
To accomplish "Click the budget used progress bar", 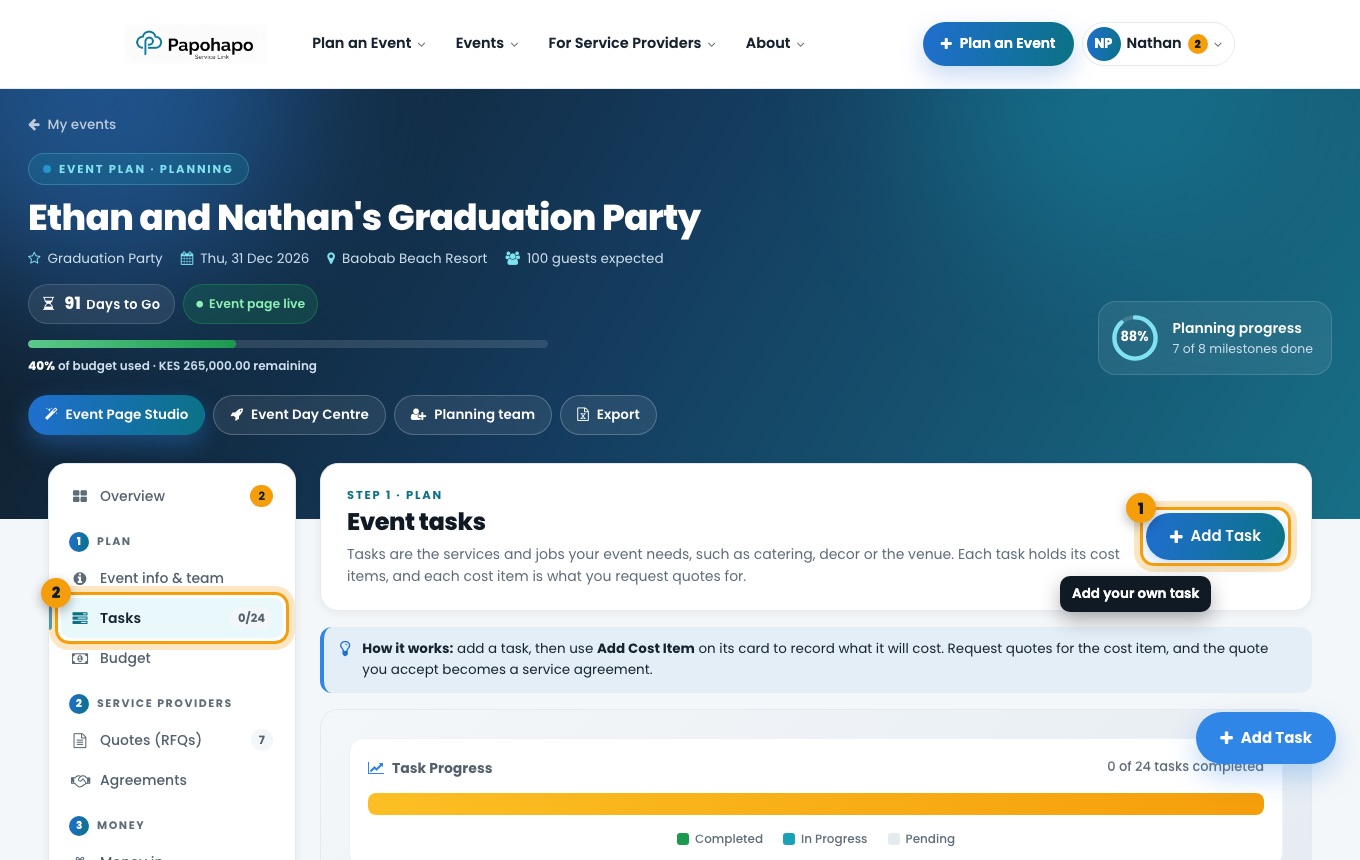I will click(x=288, y=344).
